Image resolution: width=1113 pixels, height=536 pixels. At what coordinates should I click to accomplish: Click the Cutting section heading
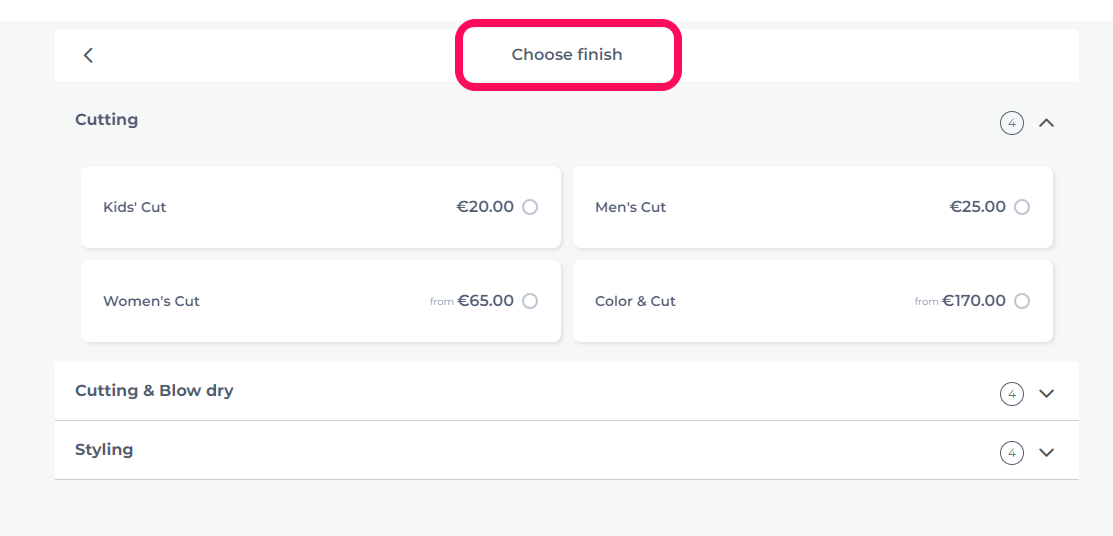pyautogui.click(x=106, y=119)
